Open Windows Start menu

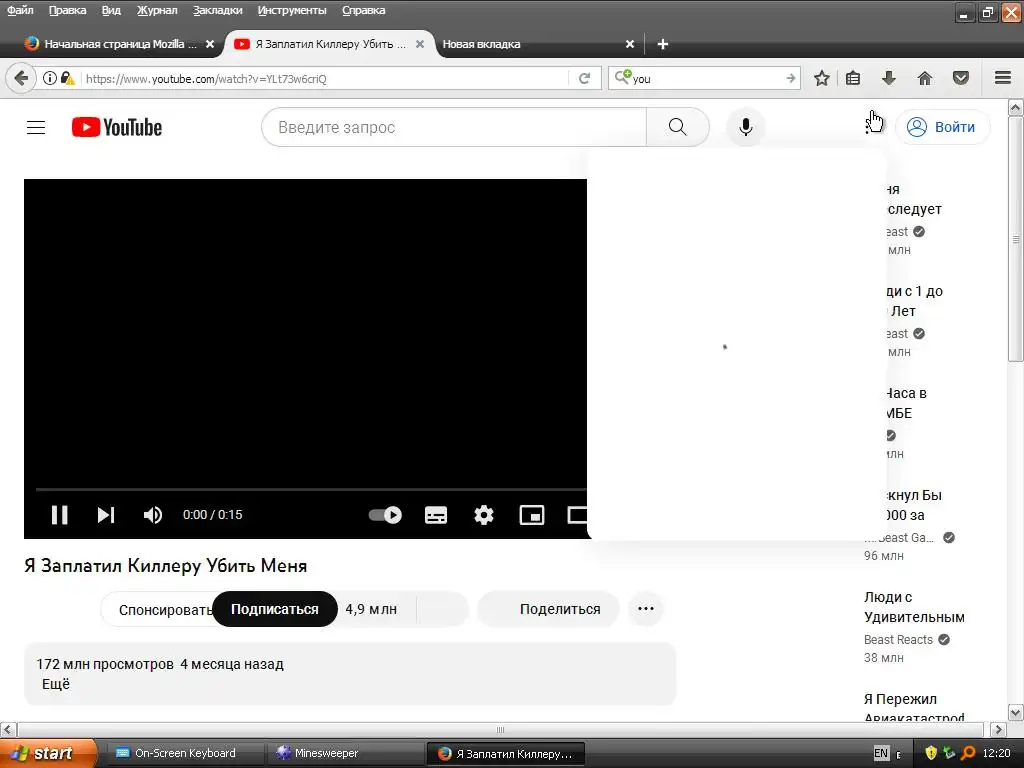[47, 753]
